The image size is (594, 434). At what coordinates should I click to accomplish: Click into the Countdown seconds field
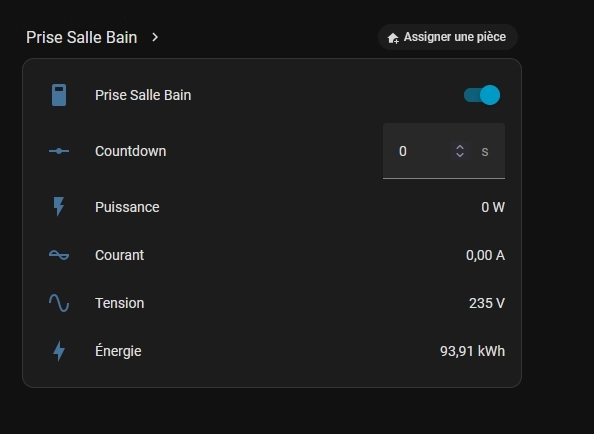(417, 151)
